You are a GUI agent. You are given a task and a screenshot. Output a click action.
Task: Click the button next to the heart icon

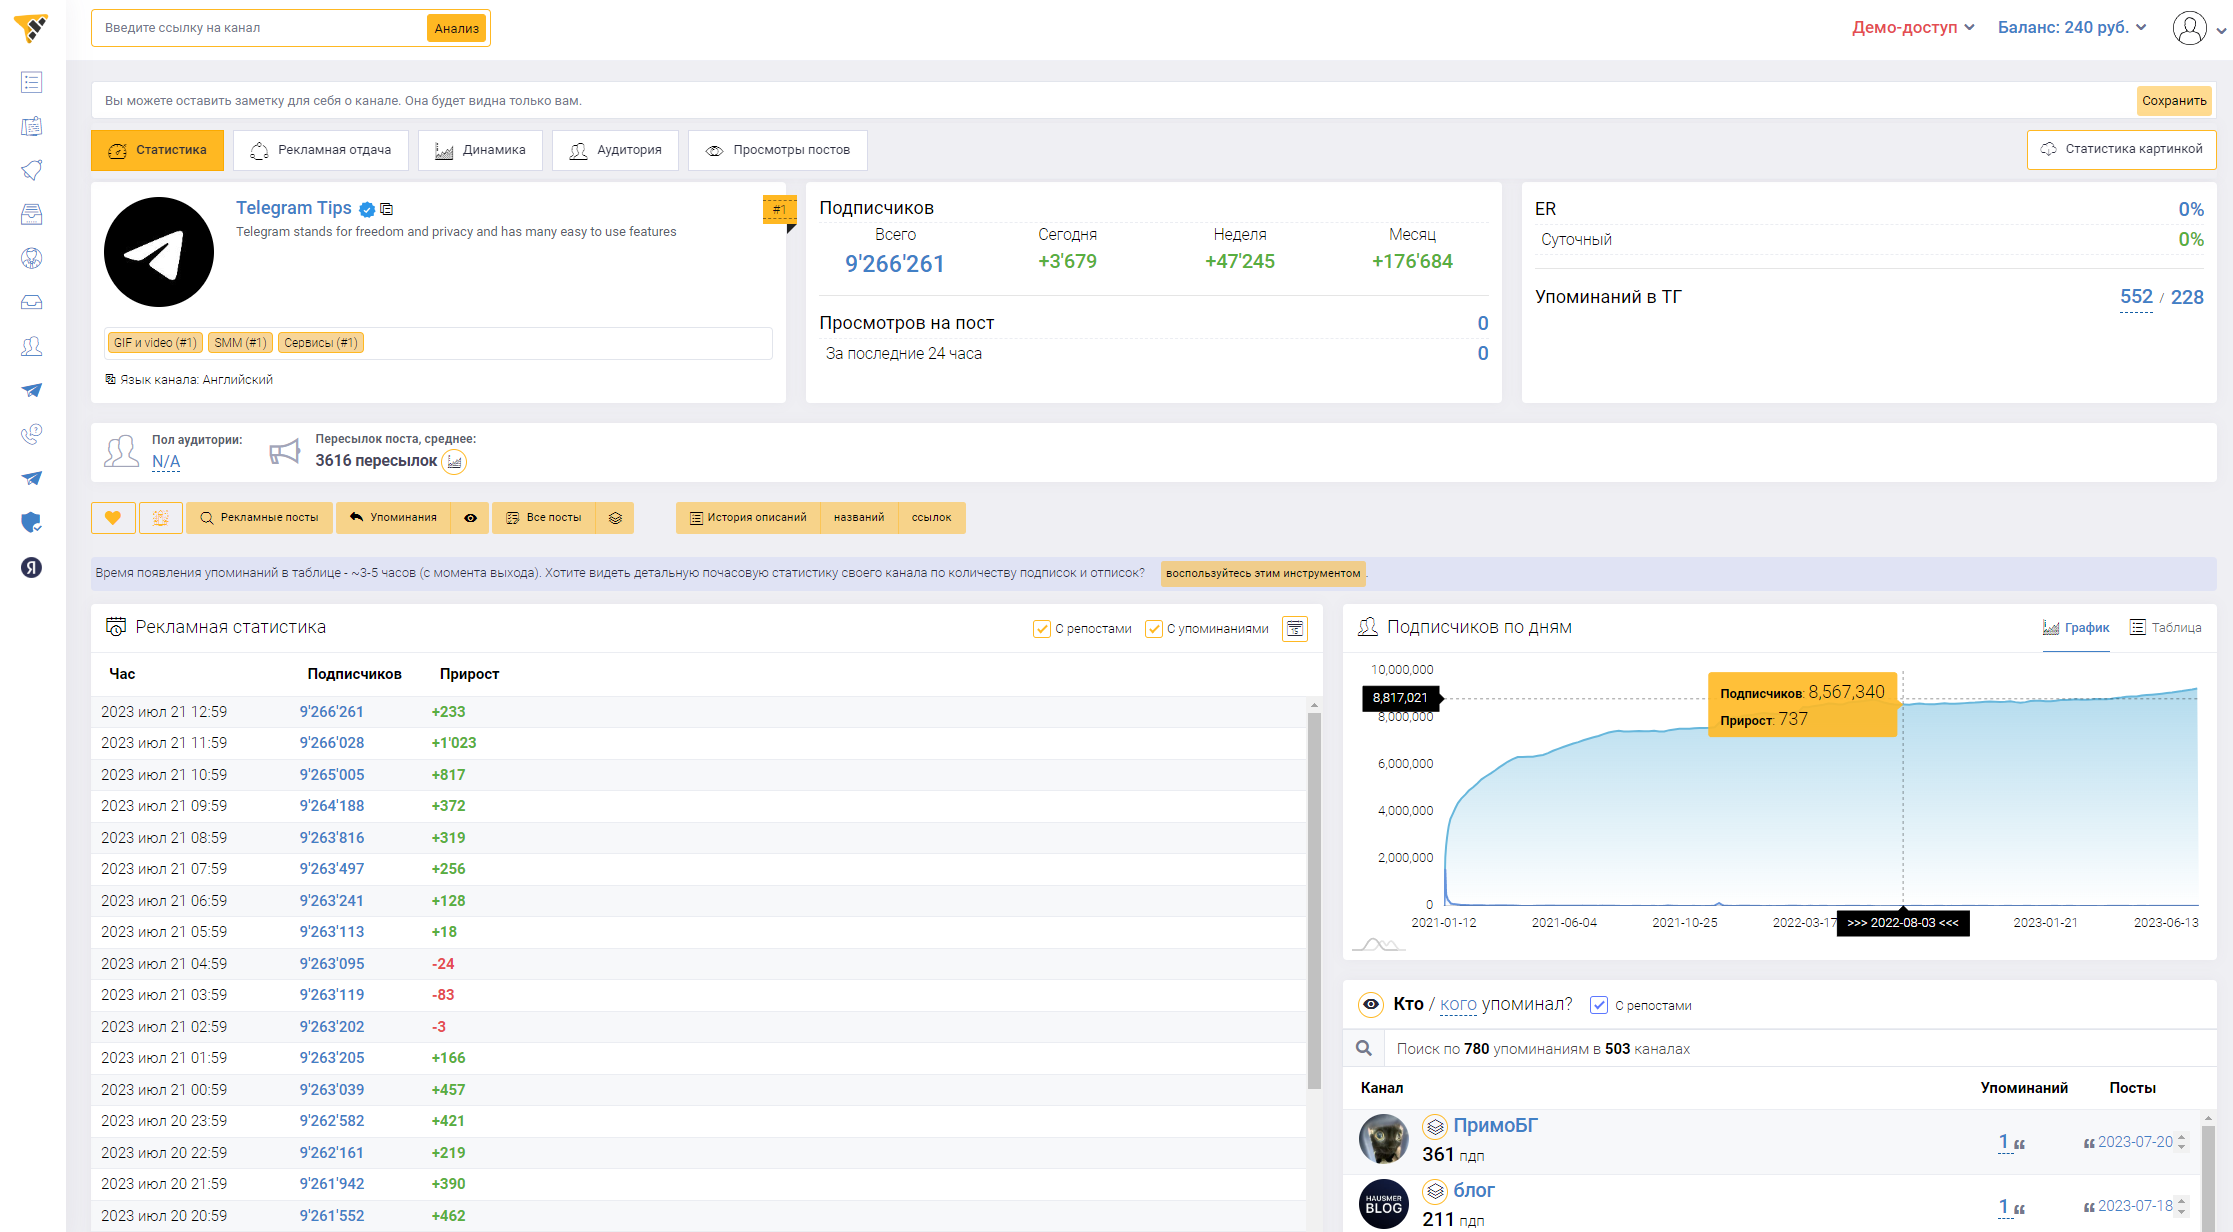(x=161, y=517)
